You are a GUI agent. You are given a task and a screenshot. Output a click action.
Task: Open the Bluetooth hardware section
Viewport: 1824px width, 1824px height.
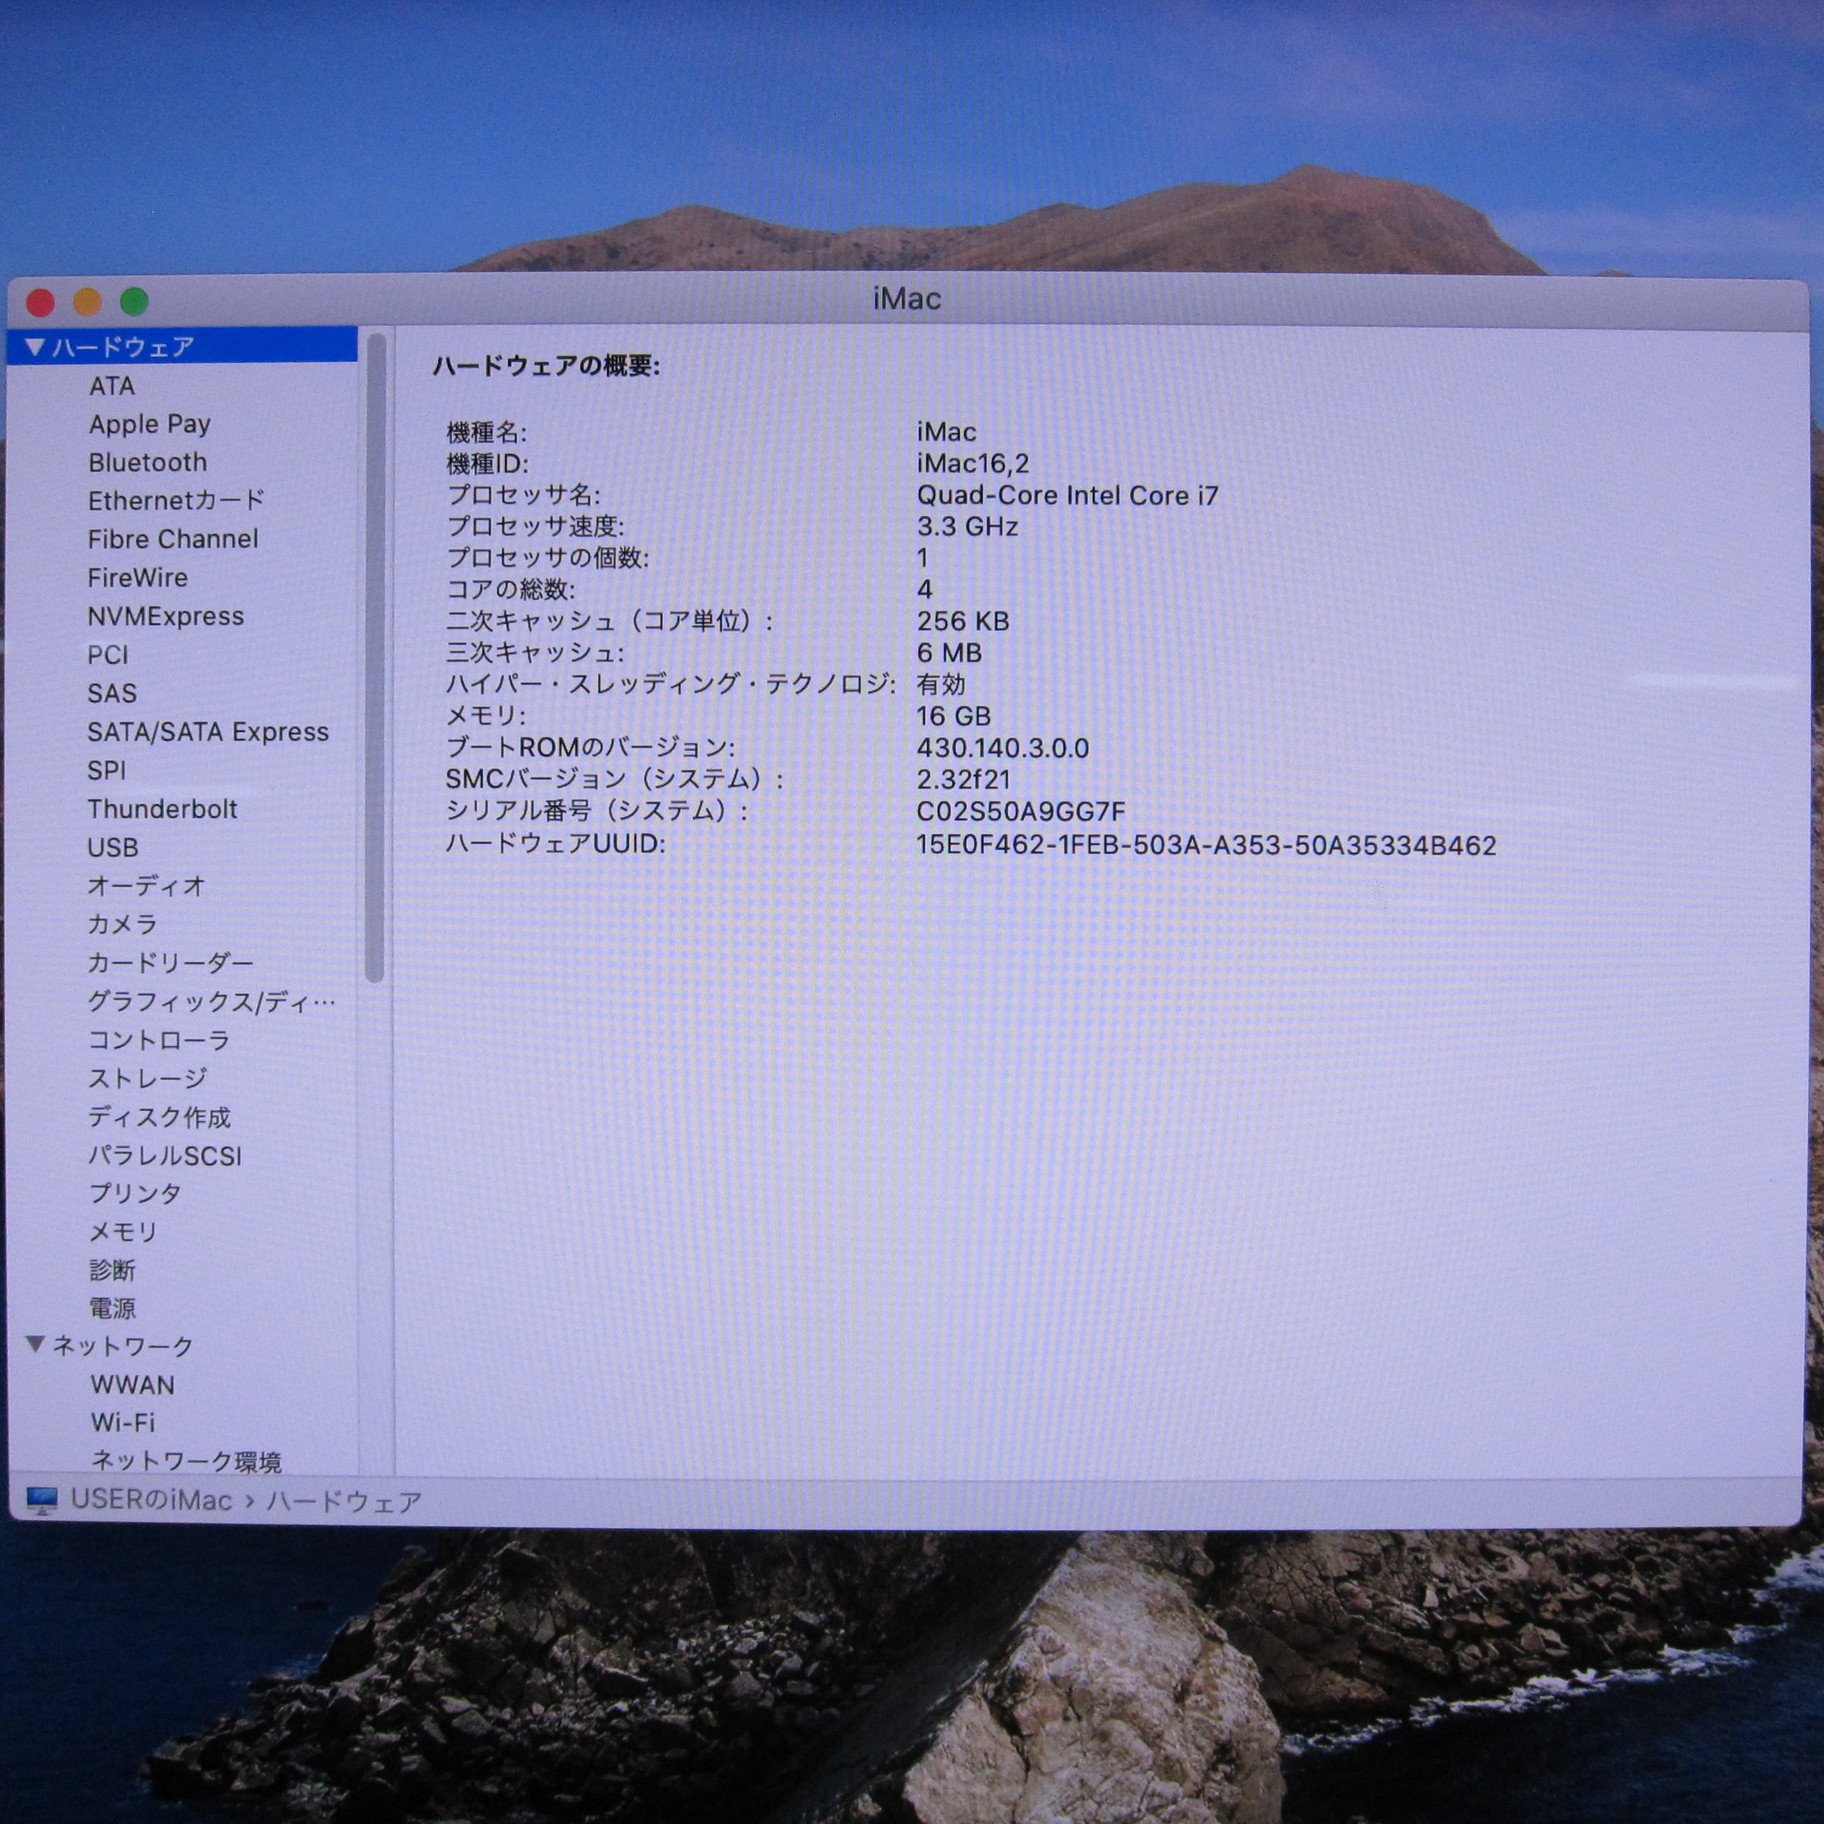[x=147, y=462]
